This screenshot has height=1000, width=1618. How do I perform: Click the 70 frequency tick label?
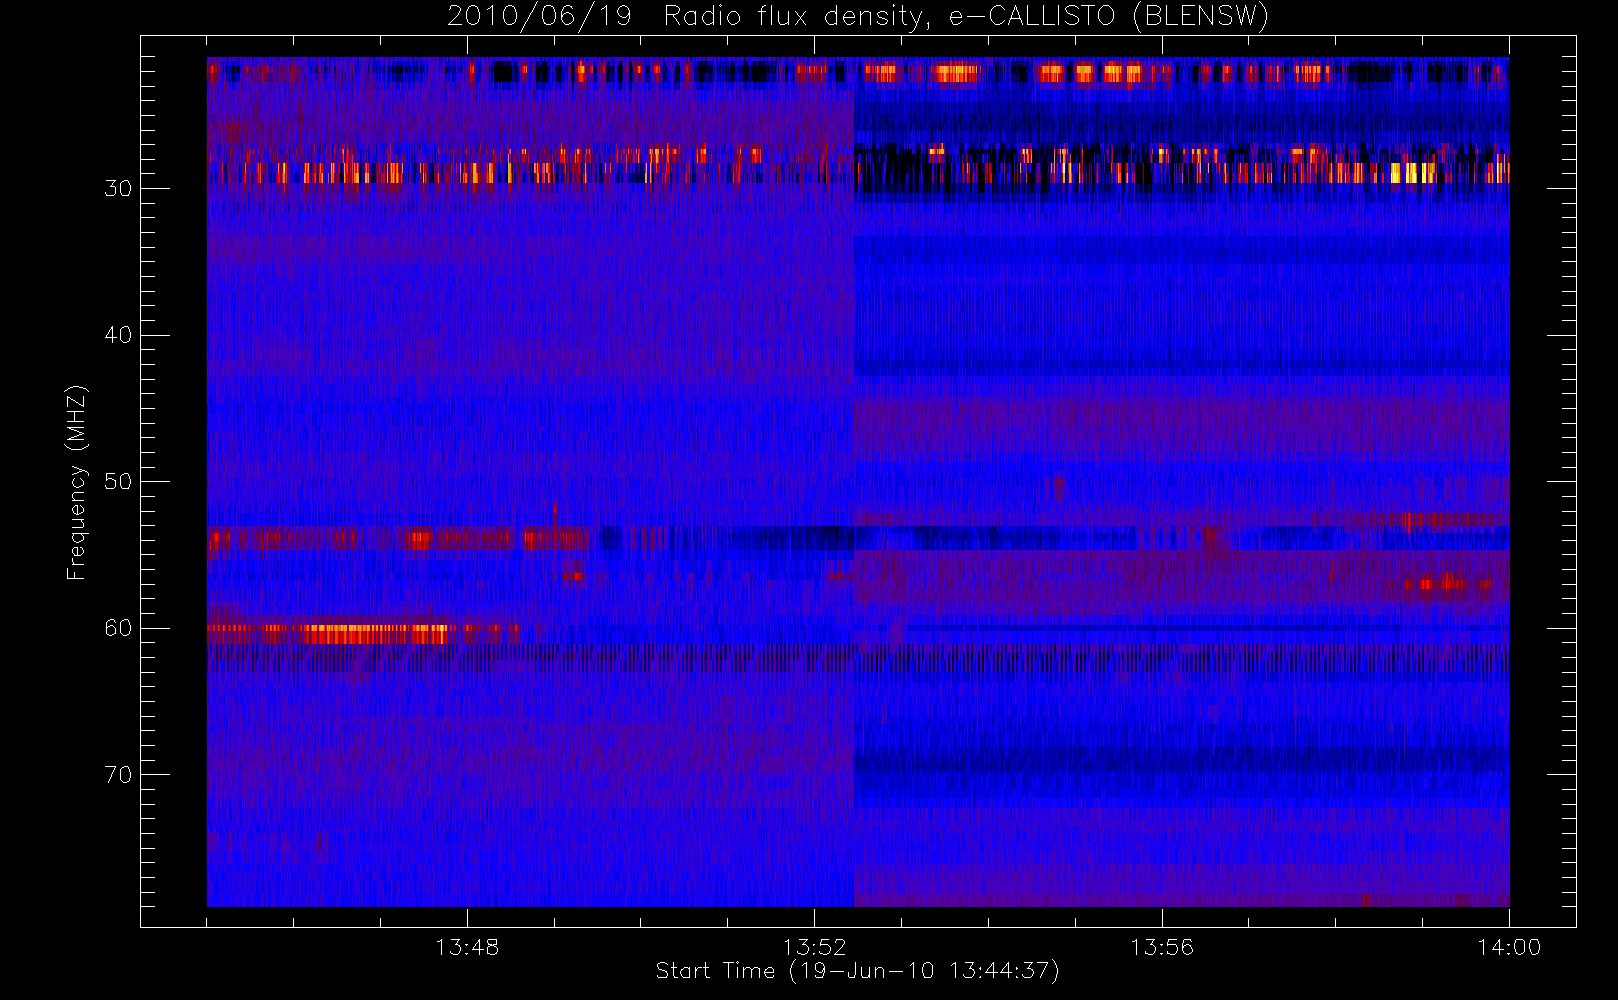[x=118, y=775]
